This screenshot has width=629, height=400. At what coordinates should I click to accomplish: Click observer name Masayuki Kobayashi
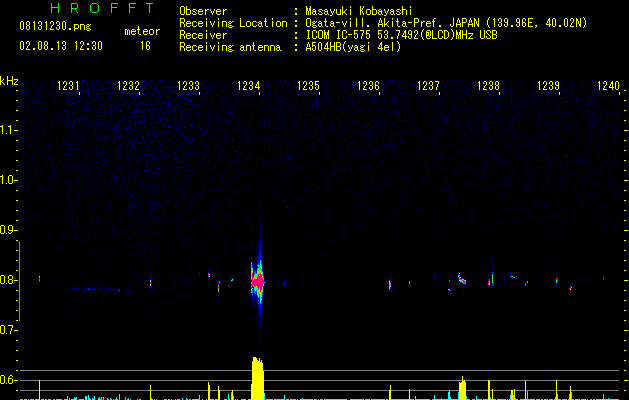(x=359, y=11)
